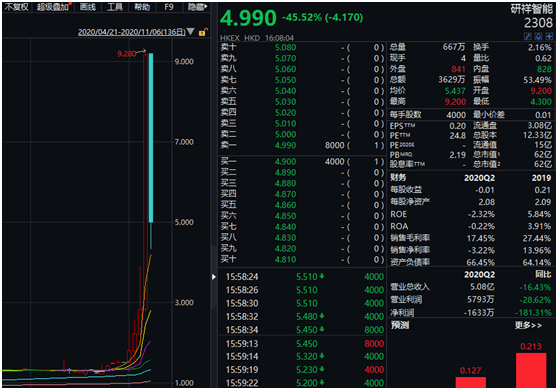Click the blue plus add-to-watchlist icon

[x=549, y=36]
